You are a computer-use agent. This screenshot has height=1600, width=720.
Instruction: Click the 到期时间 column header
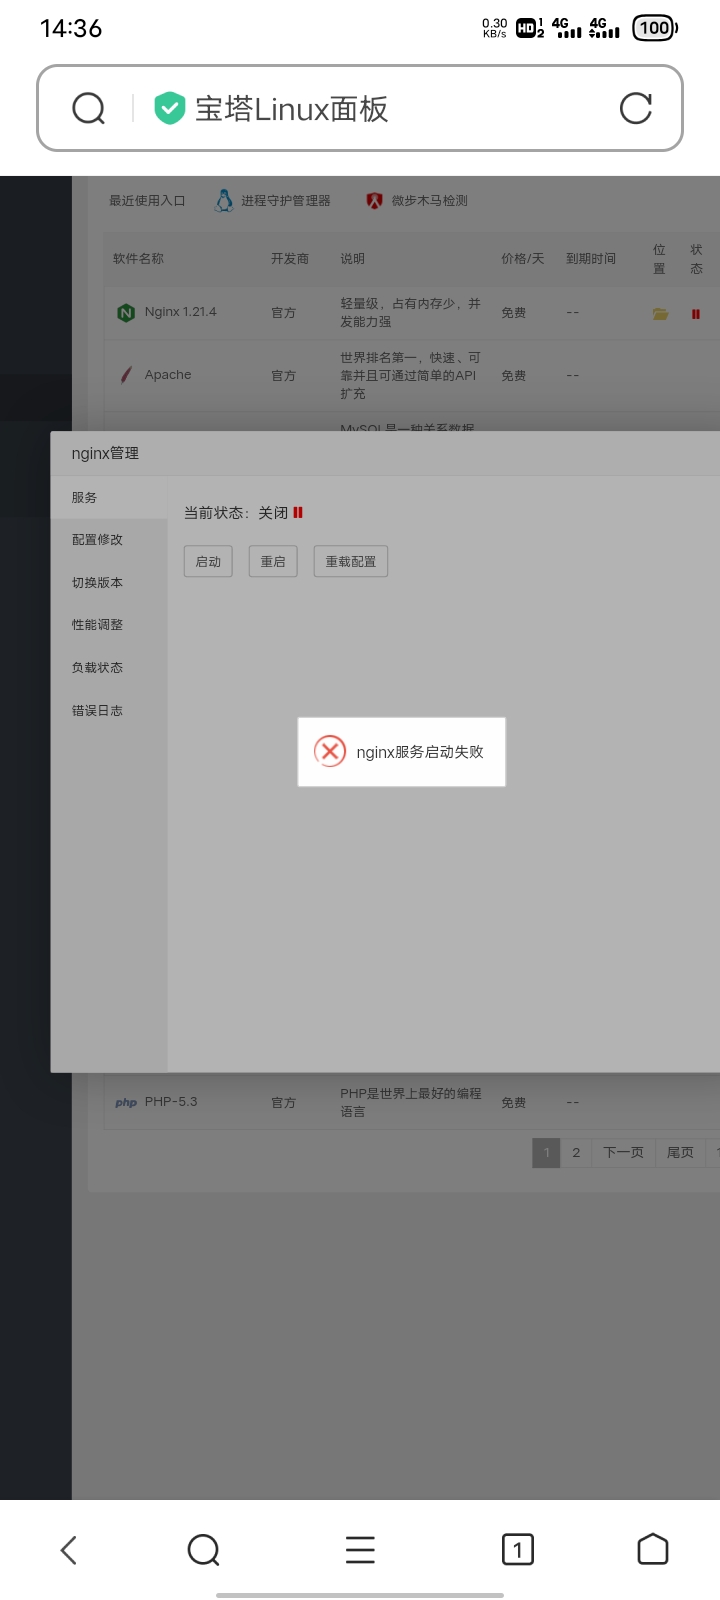pyautogui.click(x=591, y=259)
